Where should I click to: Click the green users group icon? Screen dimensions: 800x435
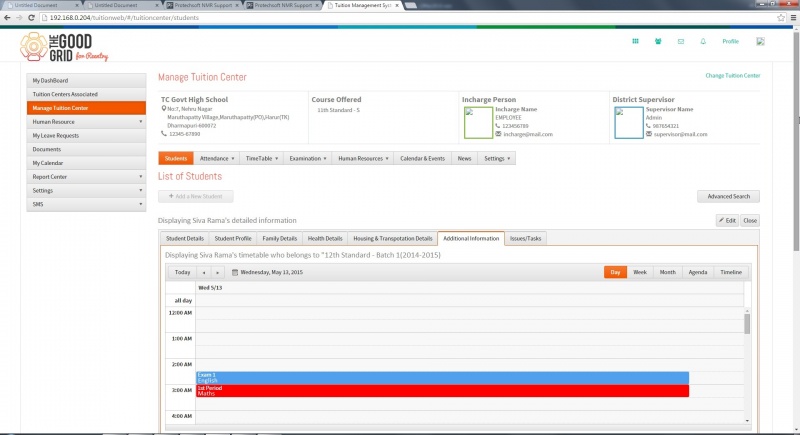click(658, 41)
